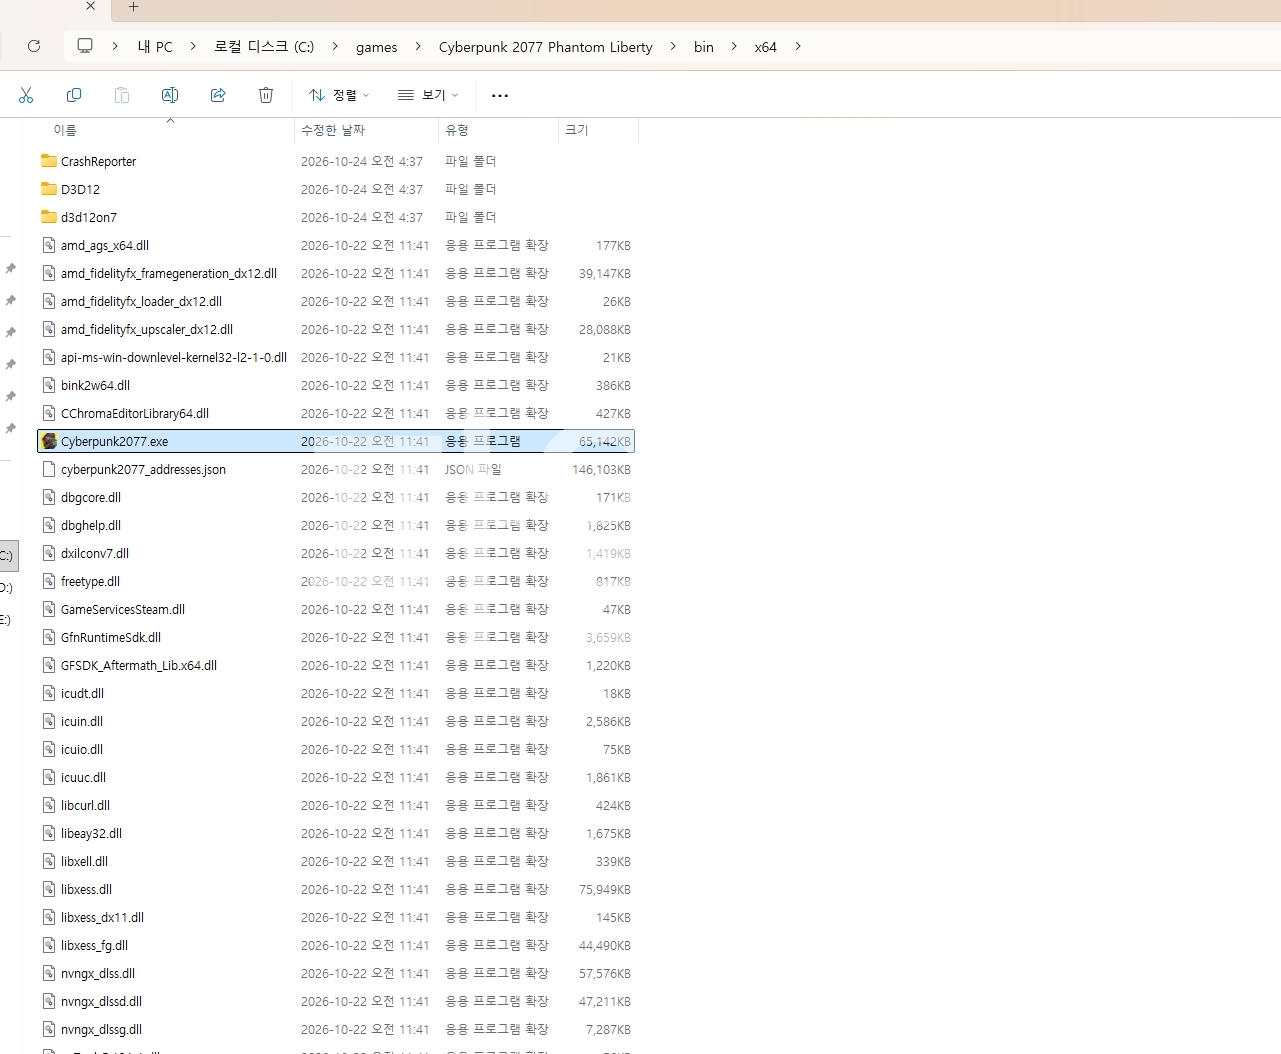
Task: Open the See more ellipsis menu
Action: pyautogui.click(x=500, y=96)
